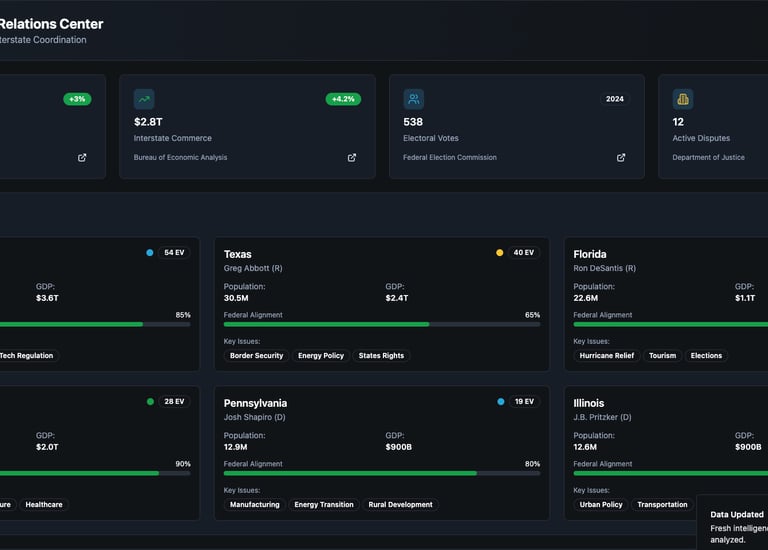Click Bureau of Economic Analysis source text
The height and width of the screenshot is (550, 768).
(x=180, y=157)
